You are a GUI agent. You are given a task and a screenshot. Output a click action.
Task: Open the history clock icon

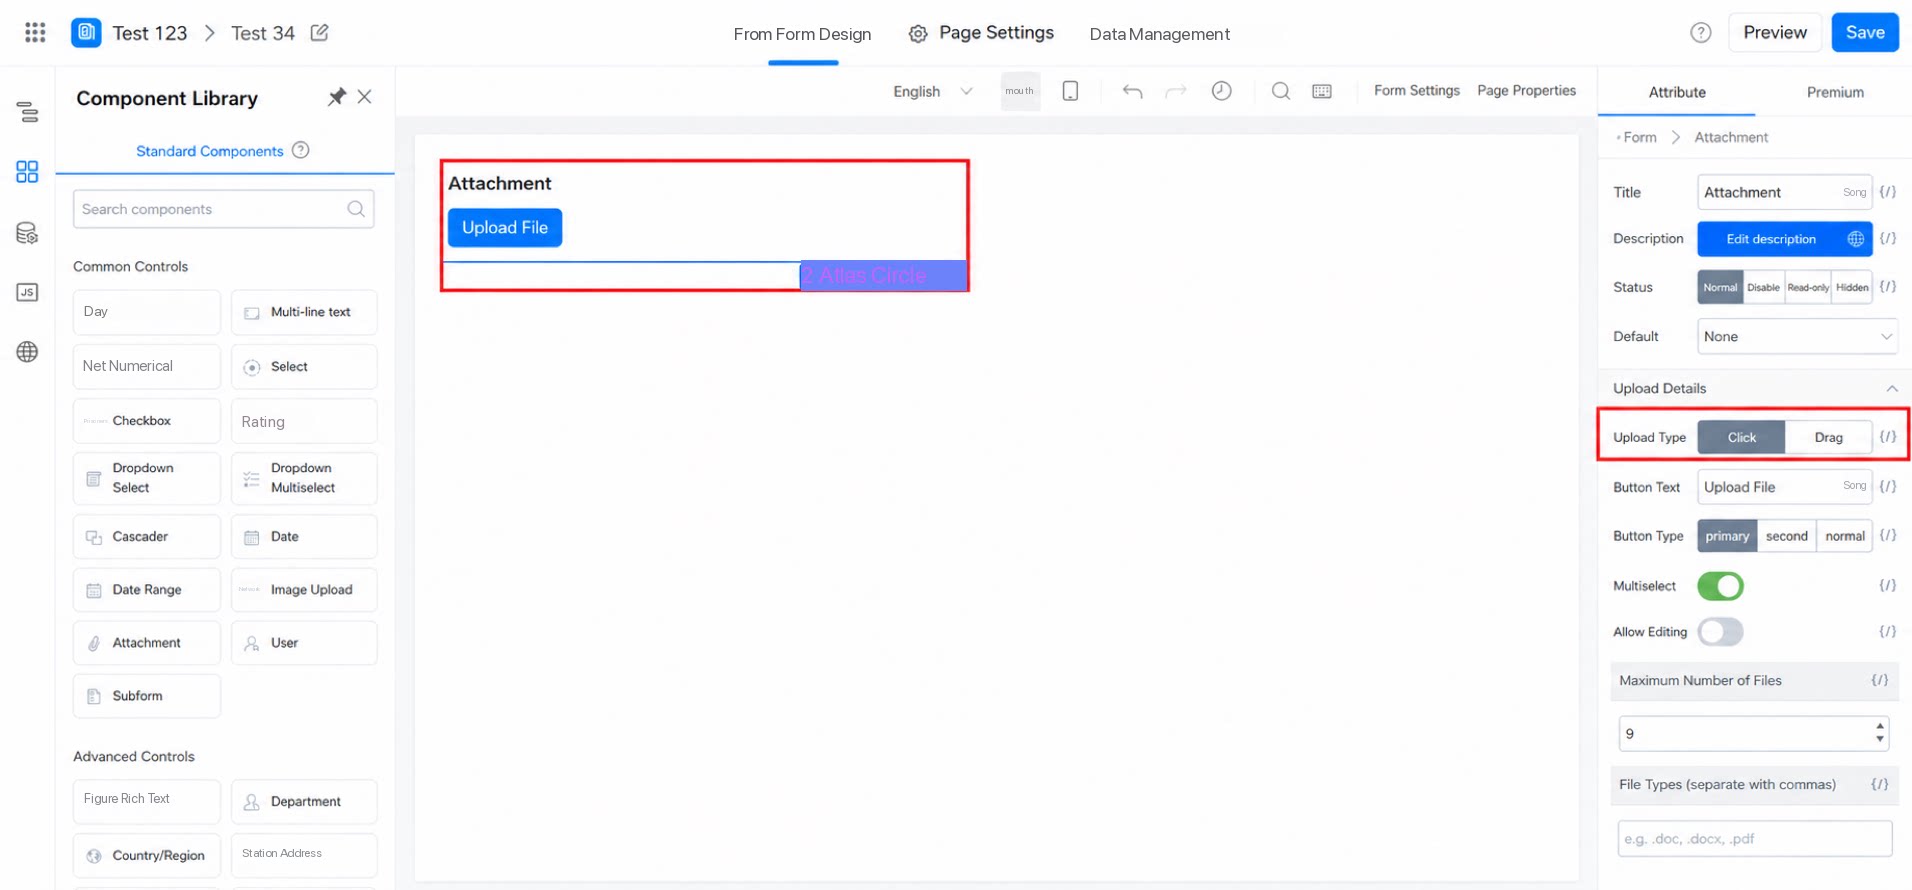1221,91
